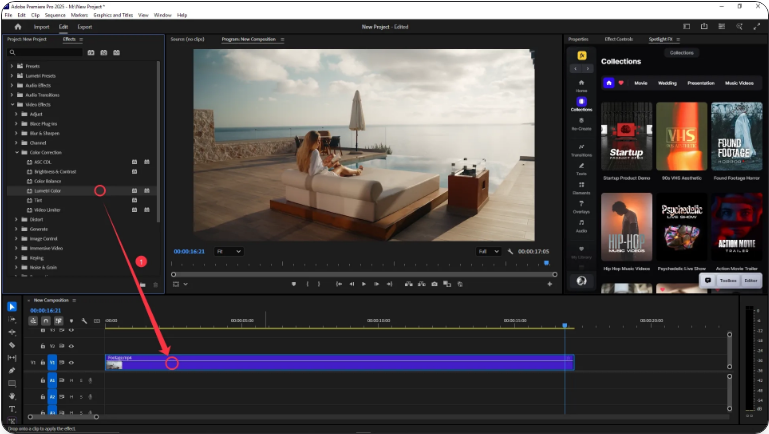
Task: Open the Home workspace icon
Action: 20,27
